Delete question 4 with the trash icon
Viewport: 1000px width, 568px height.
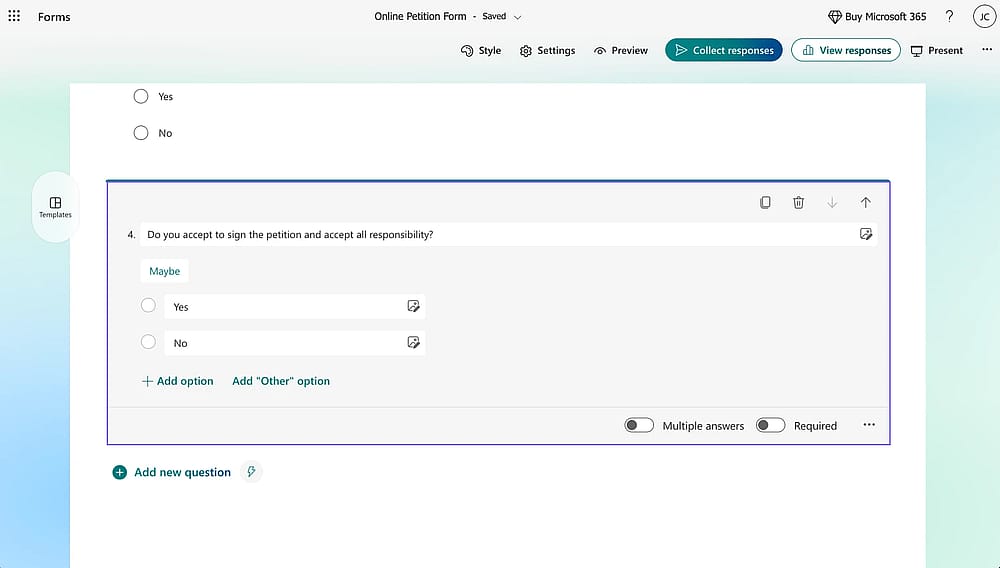(x=798, y=202)
